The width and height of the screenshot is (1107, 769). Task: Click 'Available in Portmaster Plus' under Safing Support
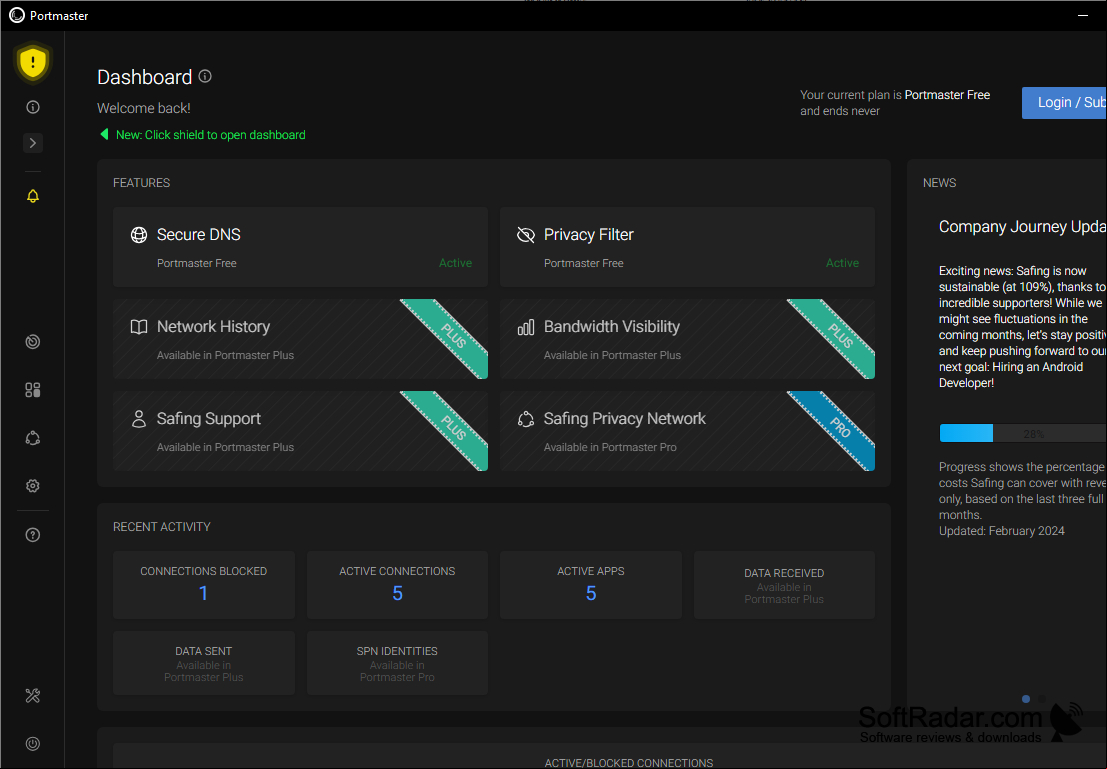tap(225, 447)
